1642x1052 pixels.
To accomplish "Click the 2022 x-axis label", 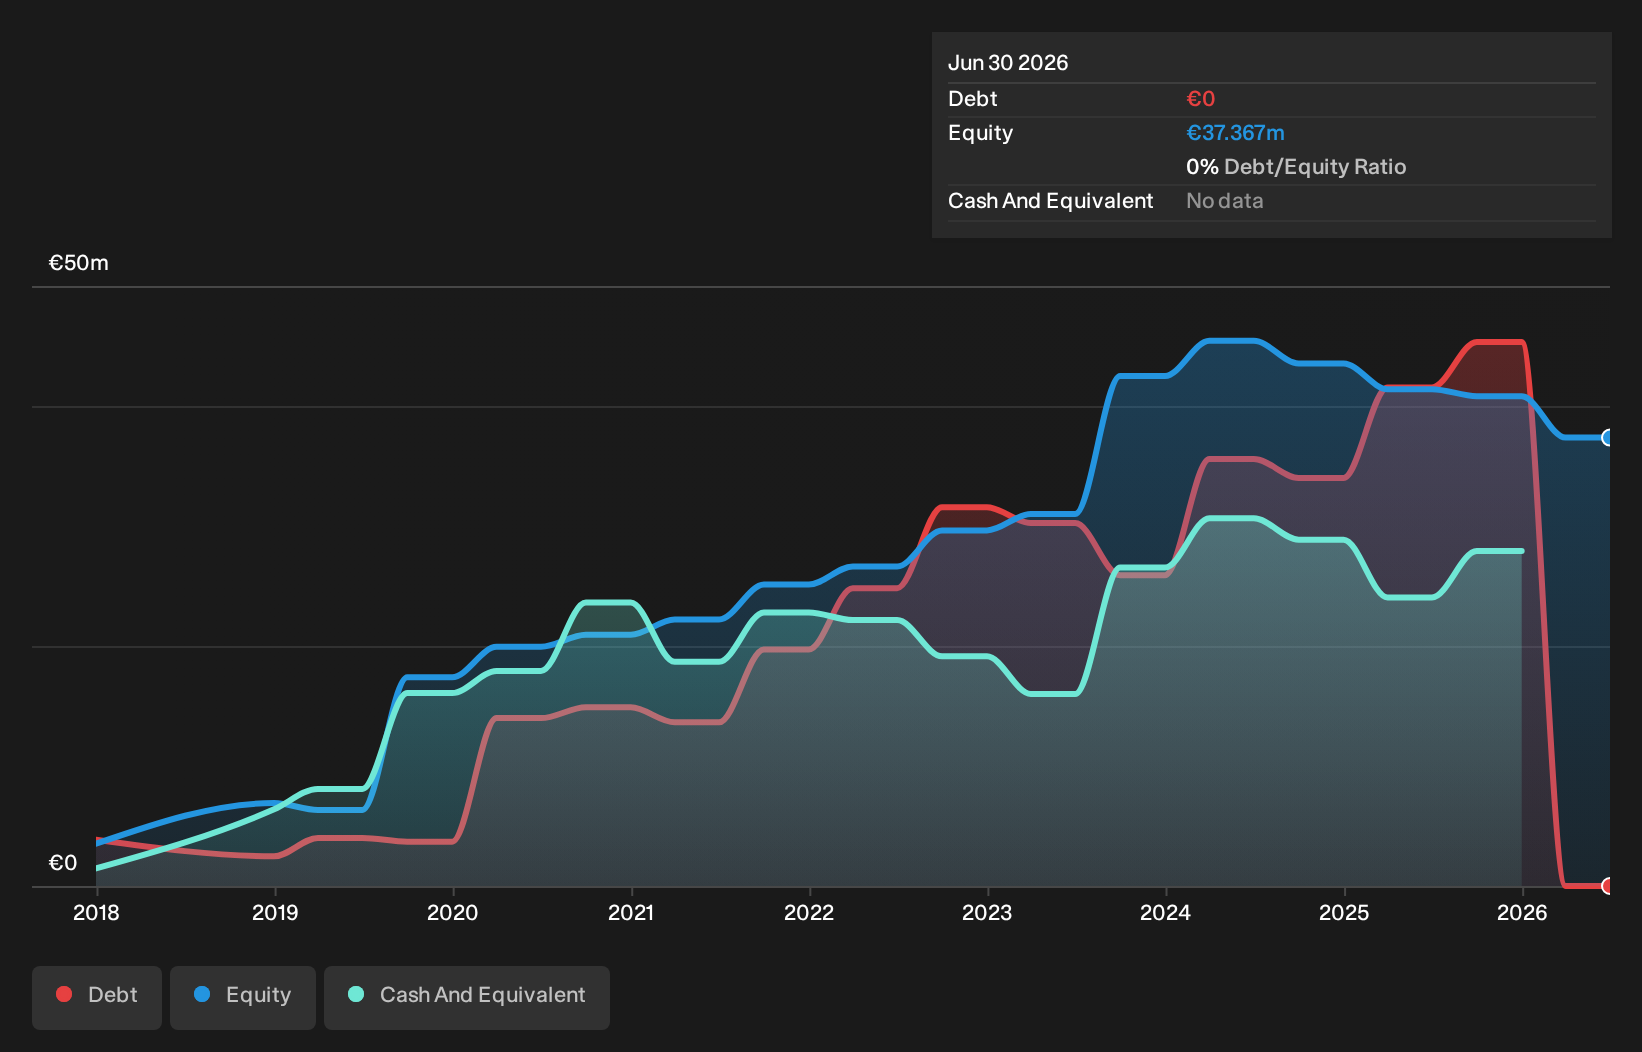I will click(809, 912).
